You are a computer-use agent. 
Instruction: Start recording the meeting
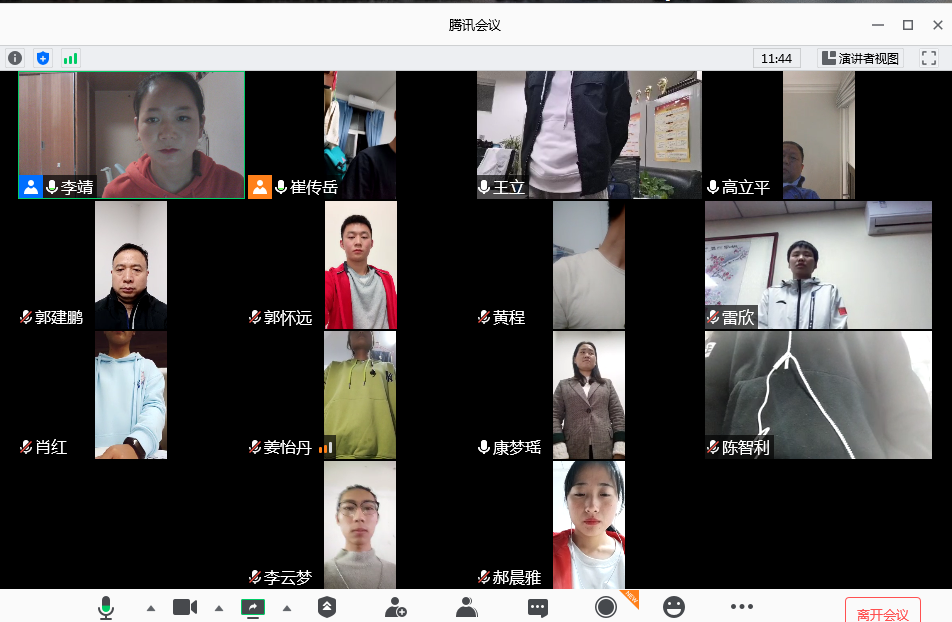coord(605,607)
